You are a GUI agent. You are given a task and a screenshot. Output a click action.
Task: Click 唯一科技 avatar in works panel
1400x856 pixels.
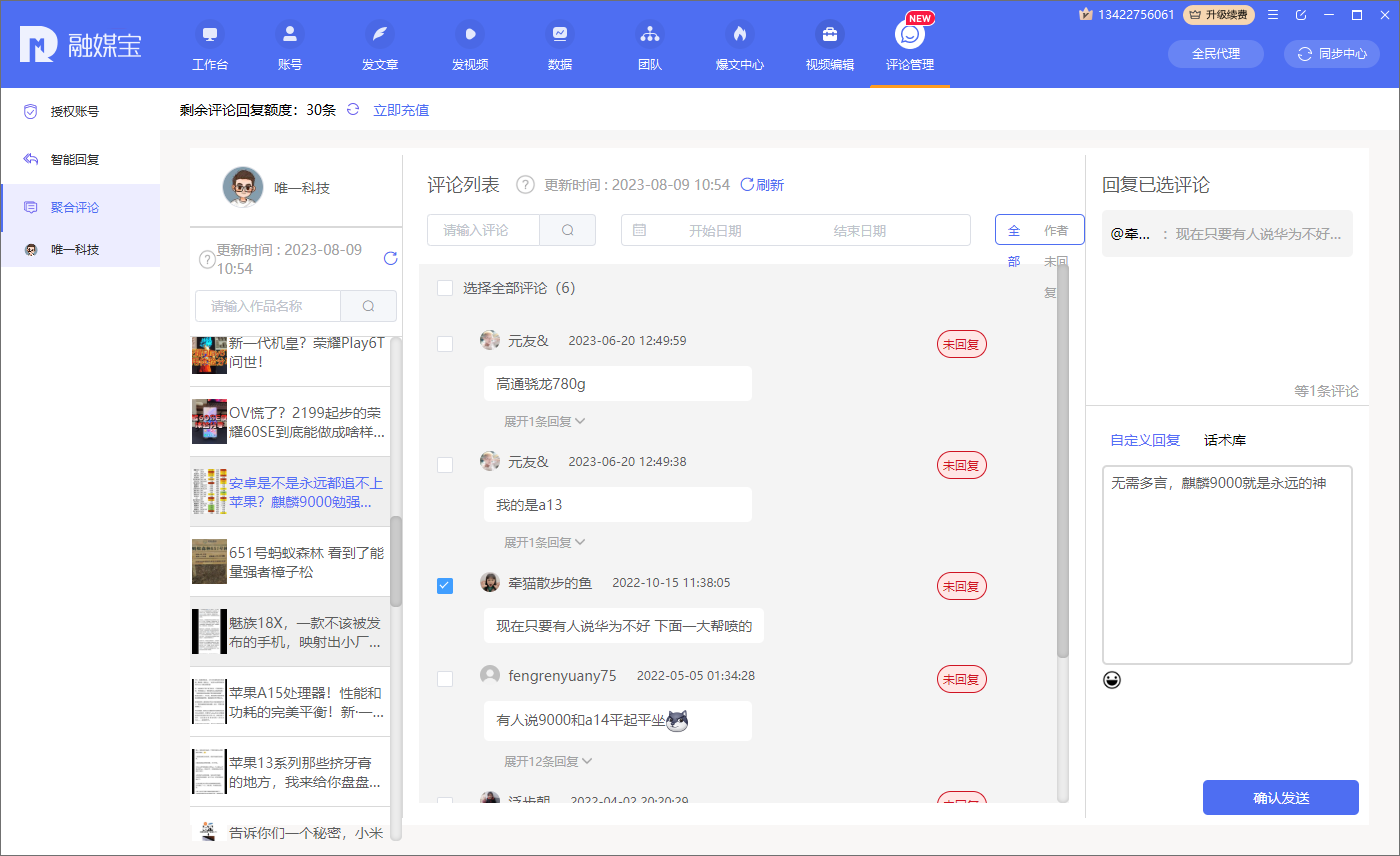[x=243, y=187]
